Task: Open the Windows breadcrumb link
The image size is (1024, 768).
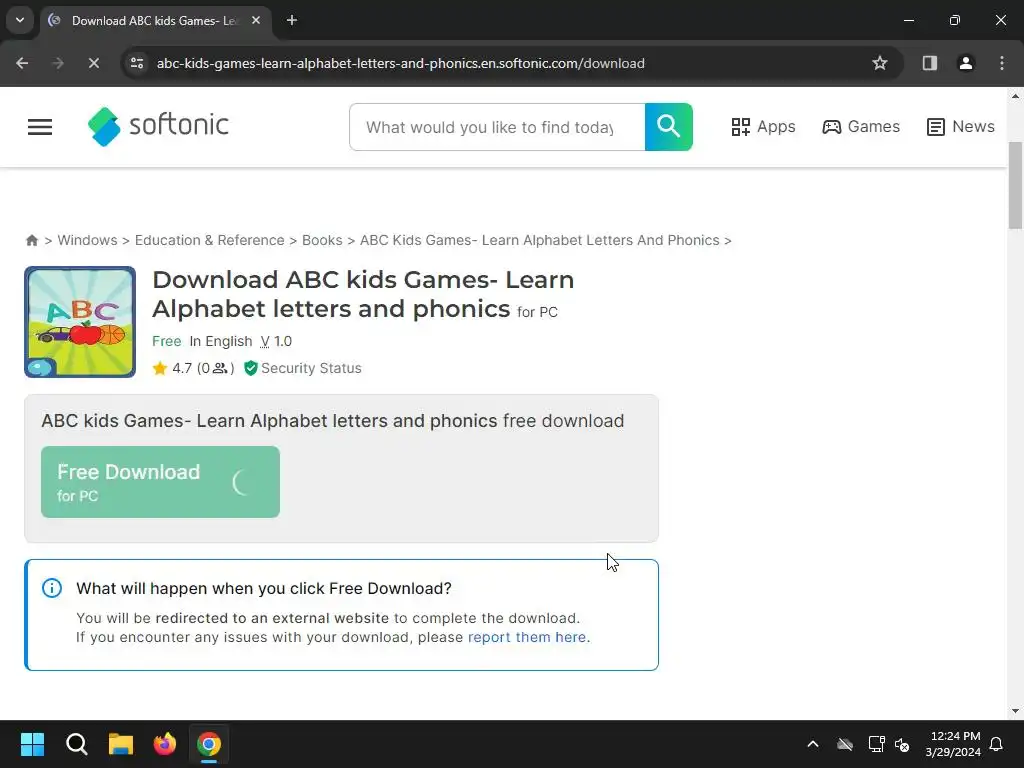Action: click(x=88, y=240)
